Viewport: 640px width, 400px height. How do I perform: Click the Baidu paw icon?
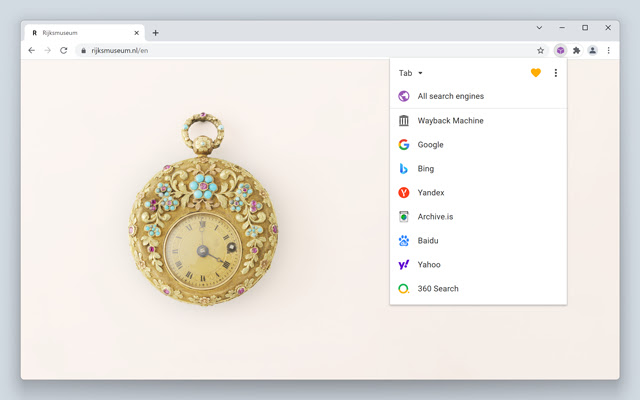coord(404,241)
